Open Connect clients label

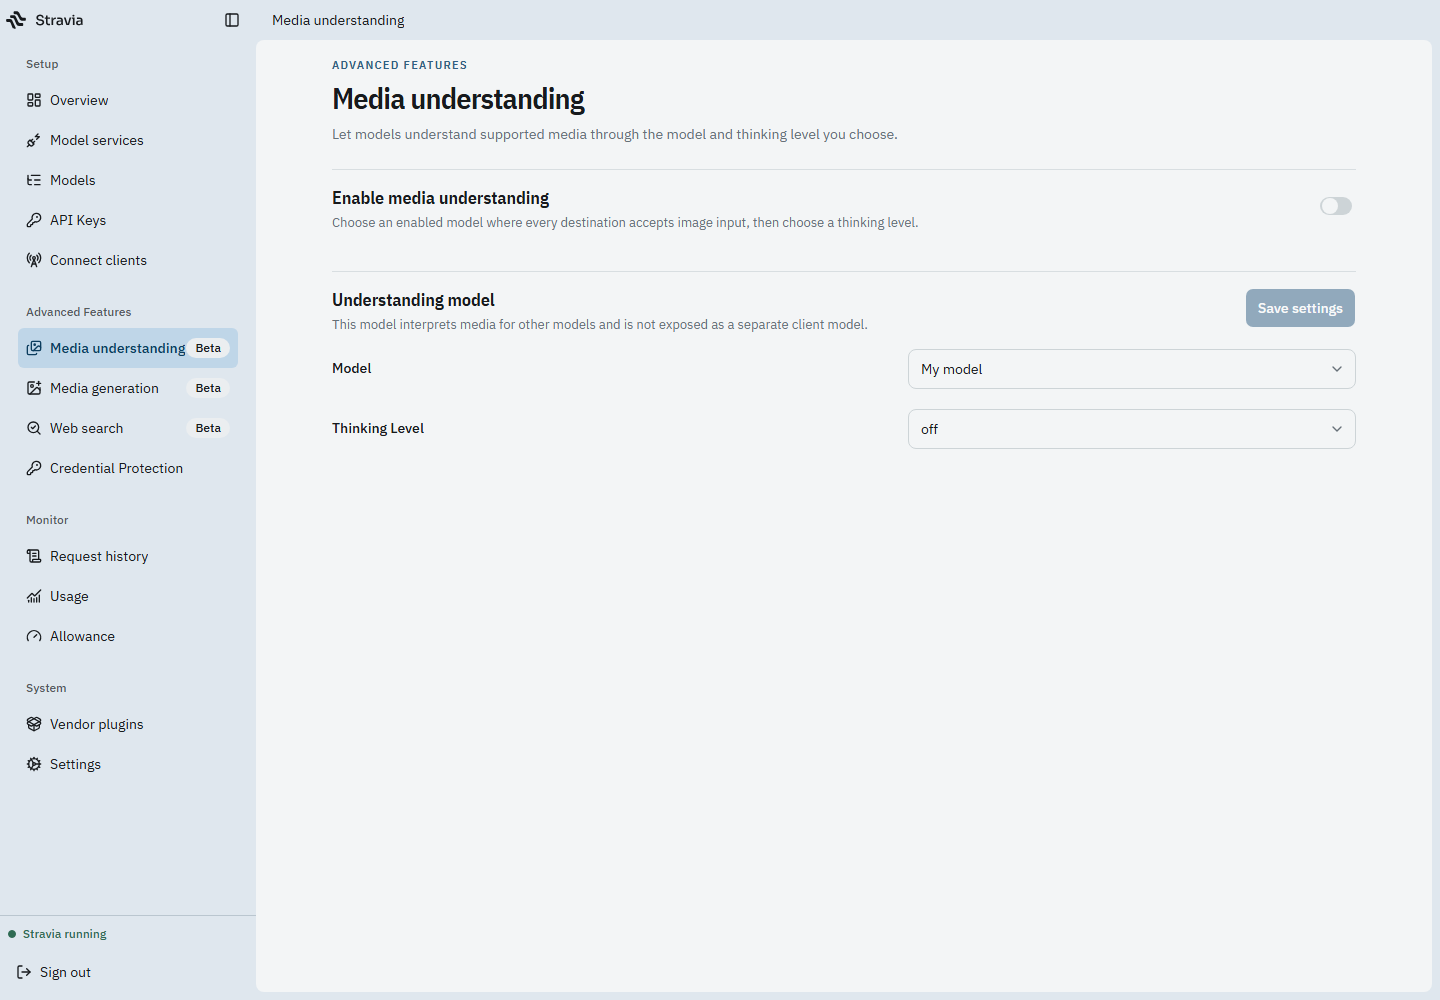point(98,260)
